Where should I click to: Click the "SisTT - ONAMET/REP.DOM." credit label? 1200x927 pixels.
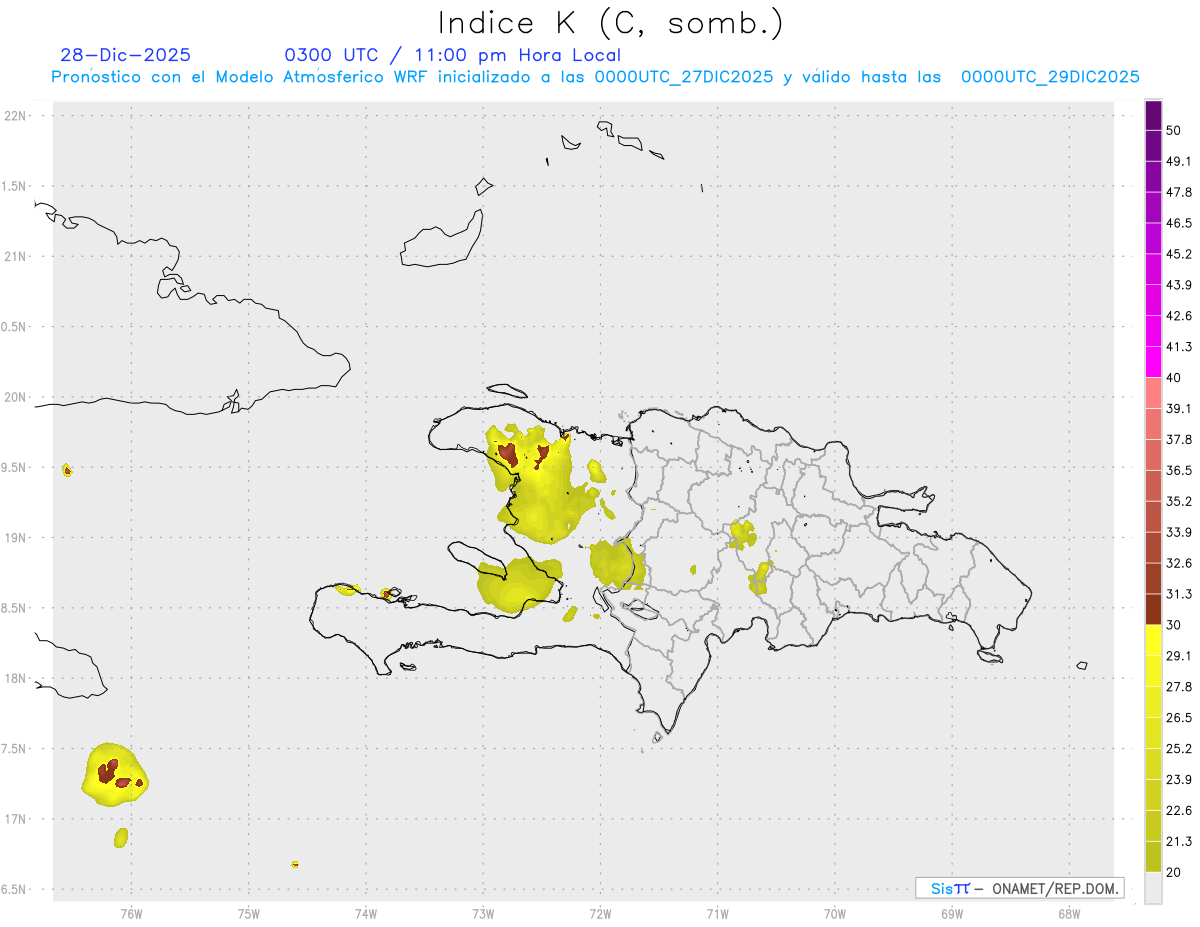1020,888
